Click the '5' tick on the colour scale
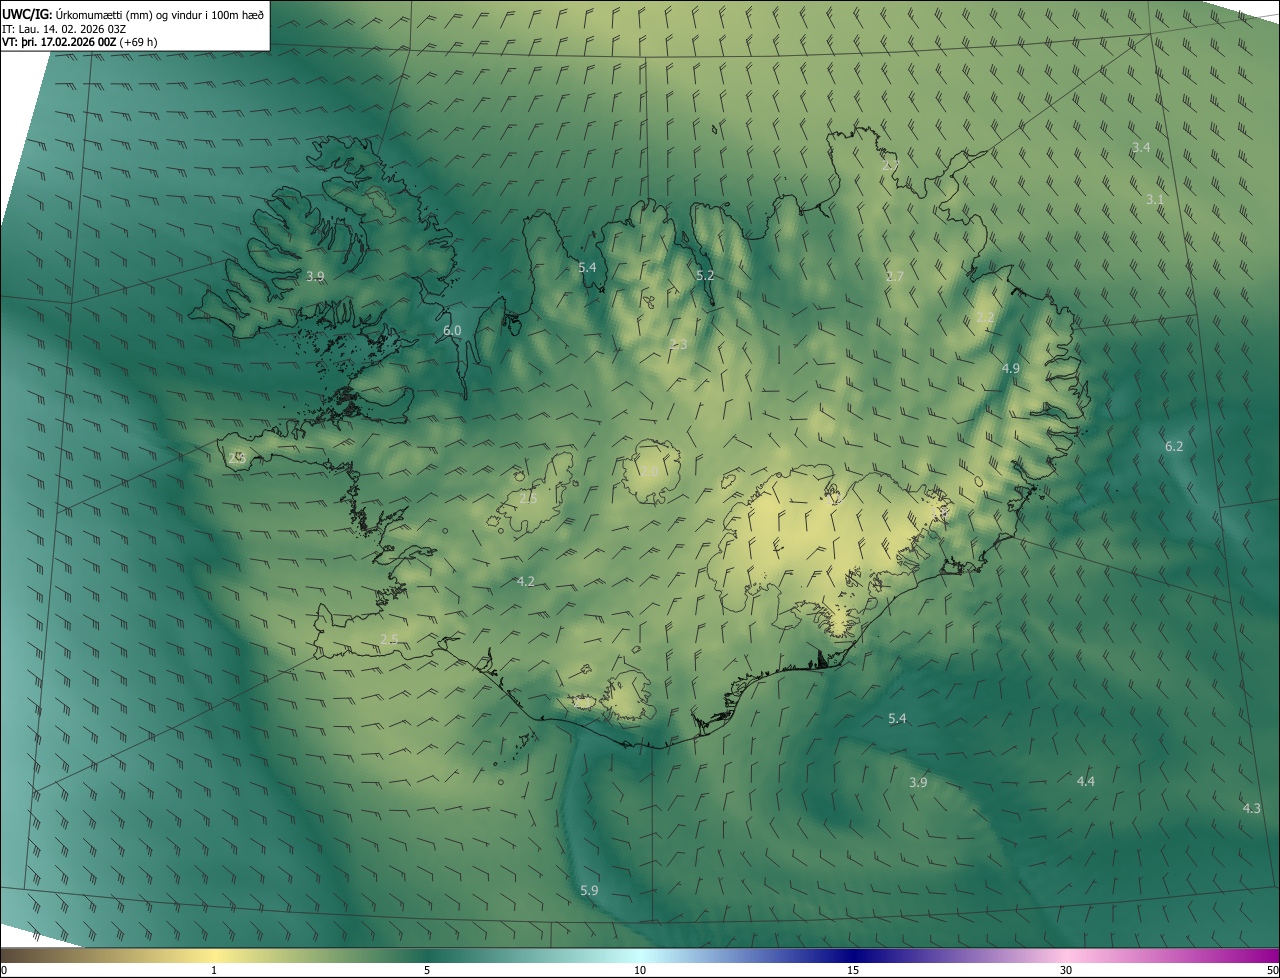1280x978 pixels. coord(427,970)
